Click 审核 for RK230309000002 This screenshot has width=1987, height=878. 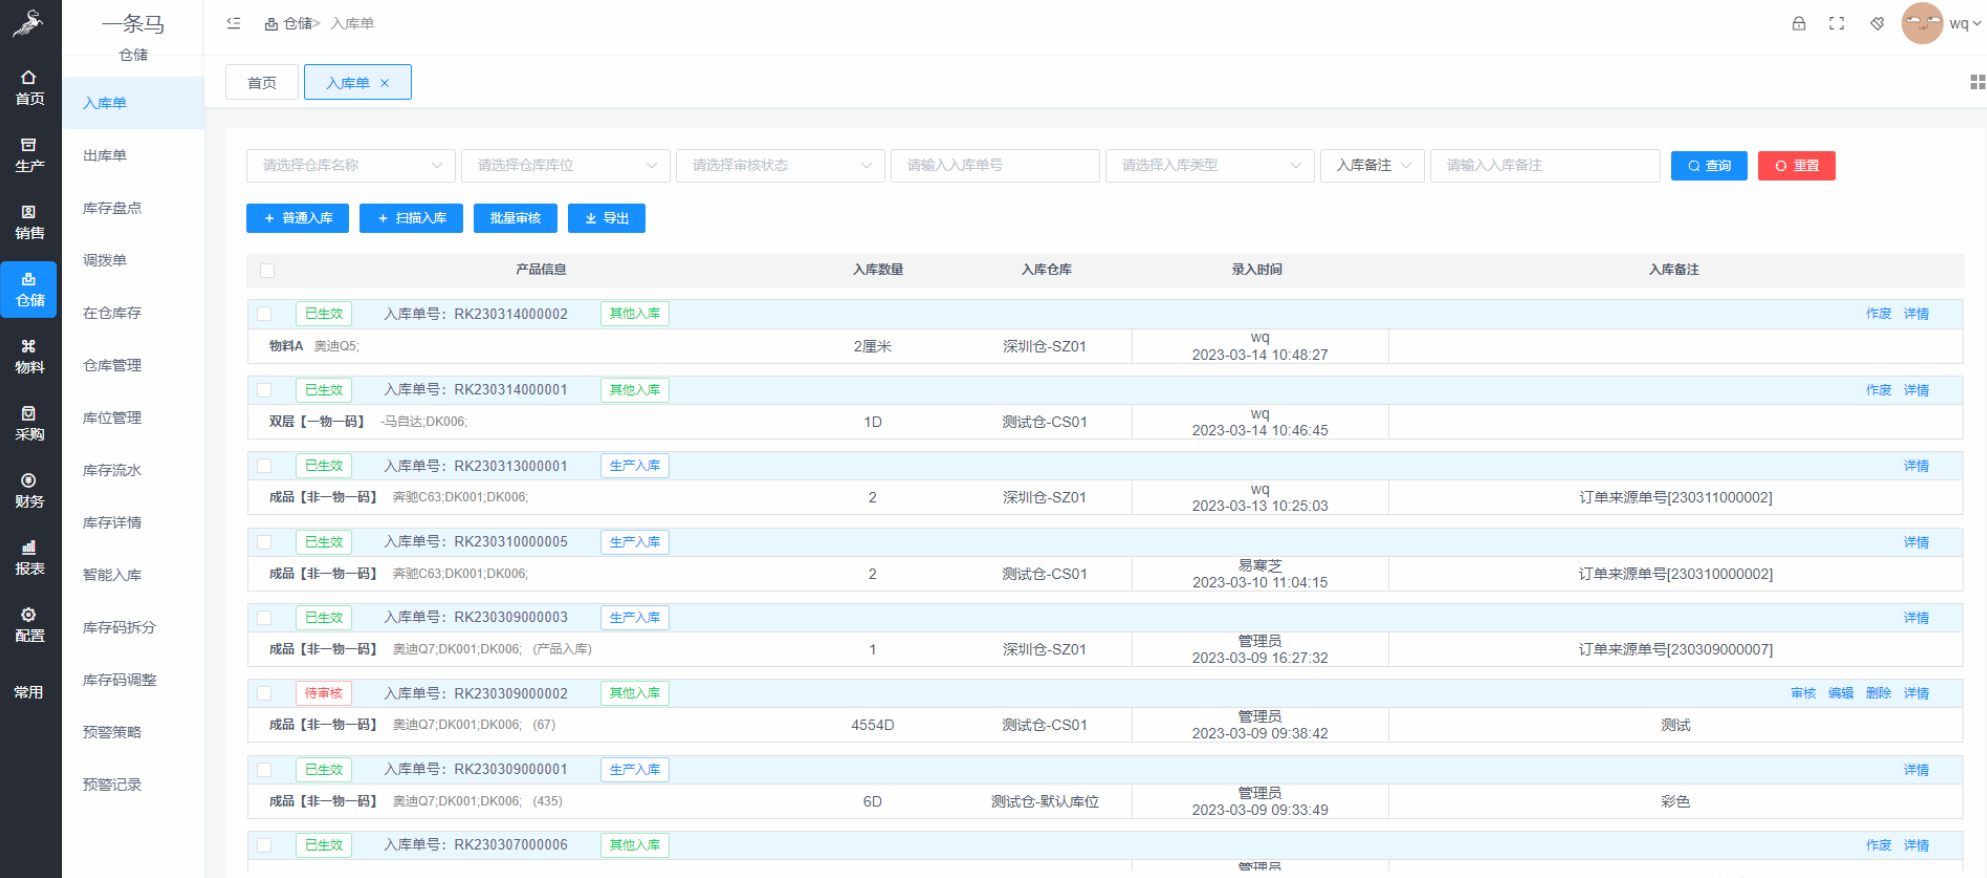tap(1804, 693)
